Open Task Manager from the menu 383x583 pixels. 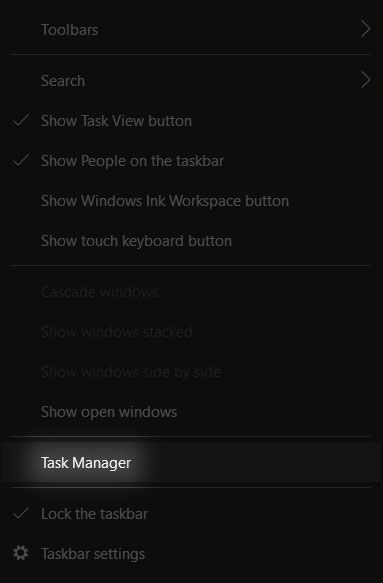(192, 463)
